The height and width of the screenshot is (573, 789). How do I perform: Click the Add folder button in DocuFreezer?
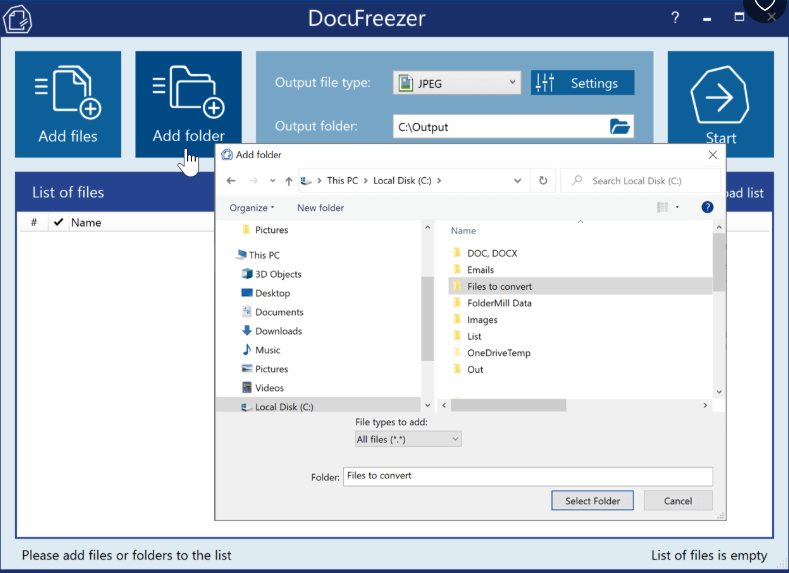[x=188, y=104]
